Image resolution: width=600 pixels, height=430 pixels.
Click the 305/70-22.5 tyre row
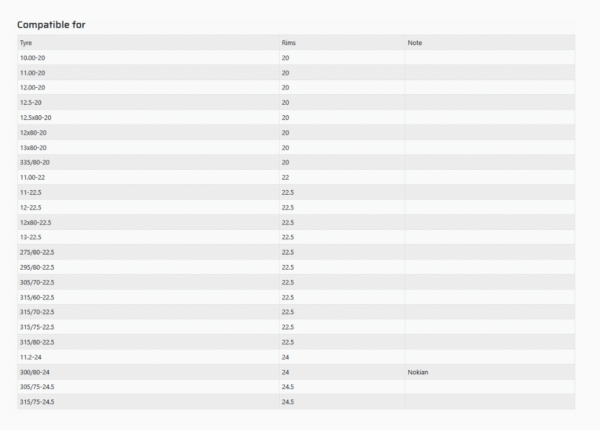click(x=37, y=282)
